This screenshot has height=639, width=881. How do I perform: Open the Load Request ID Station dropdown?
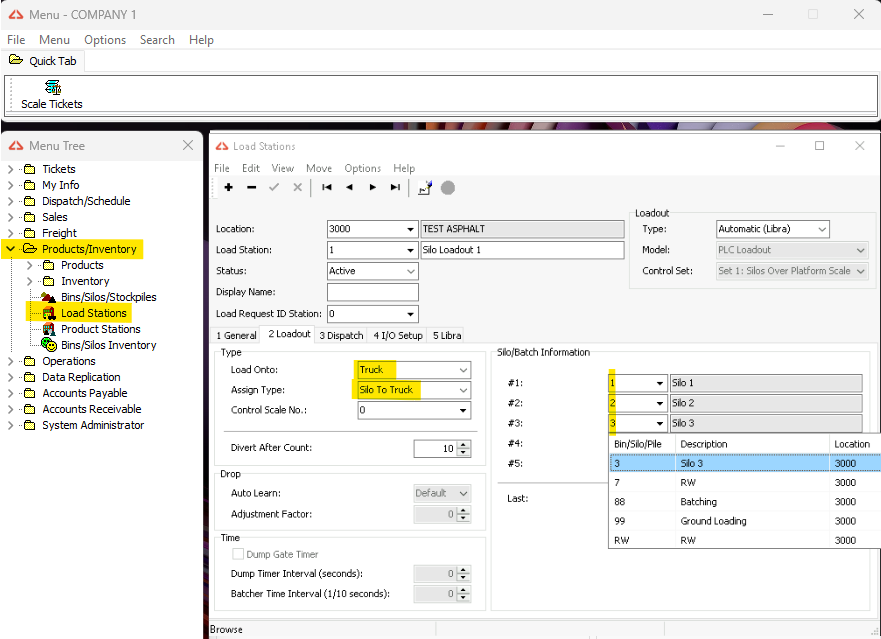point(411,314)
